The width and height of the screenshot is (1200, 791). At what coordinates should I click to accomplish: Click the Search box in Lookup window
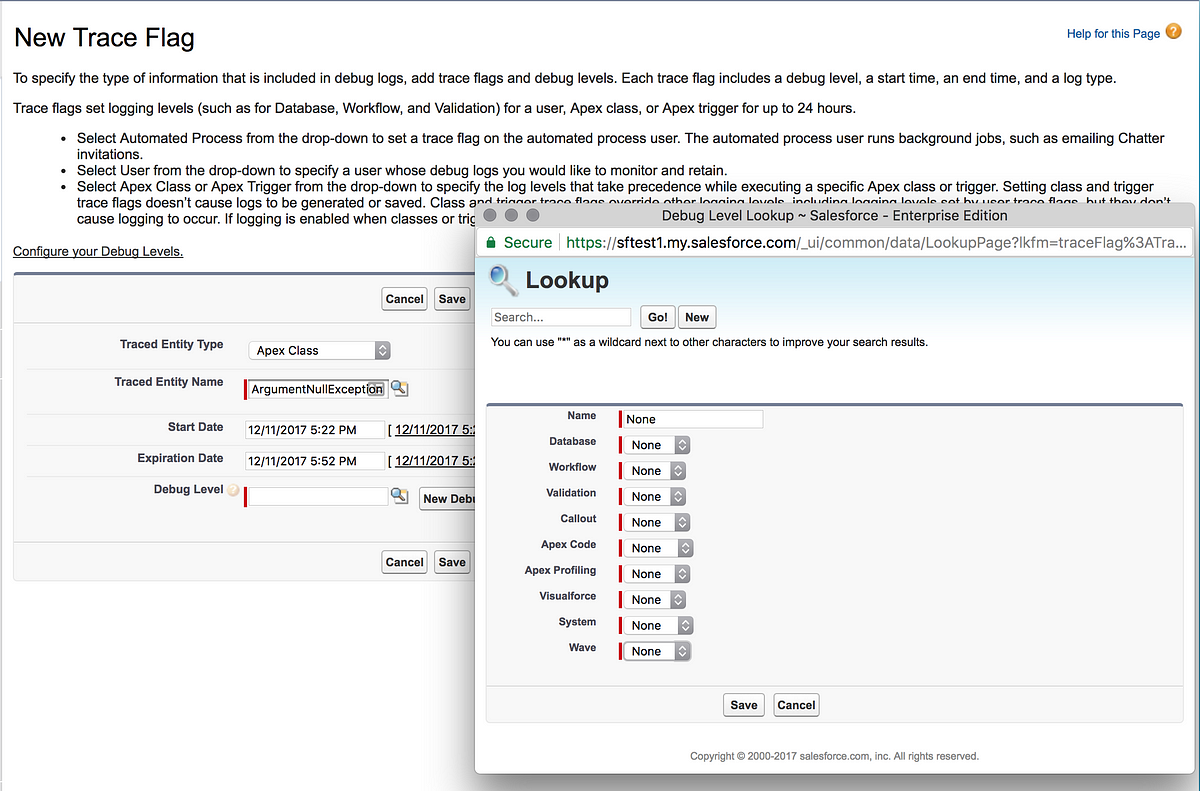pyautogui.click(x=561, y=317)
